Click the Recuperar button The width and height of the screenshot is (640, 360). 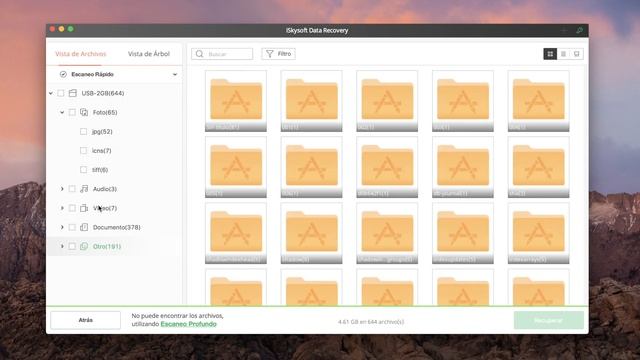549,320
